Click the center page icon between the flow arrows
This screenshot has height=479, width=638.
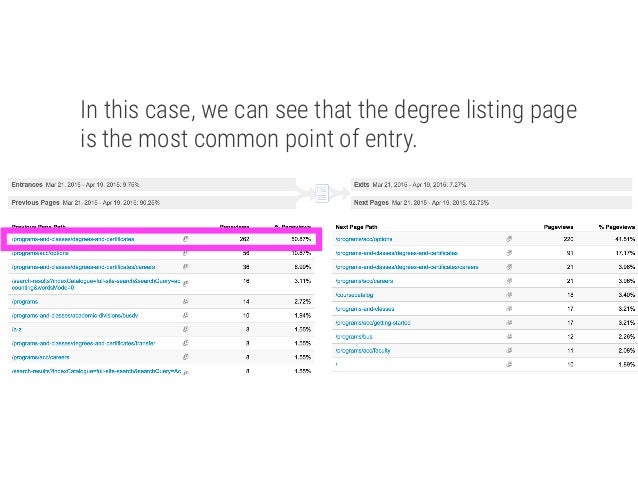tap(322, 193)
